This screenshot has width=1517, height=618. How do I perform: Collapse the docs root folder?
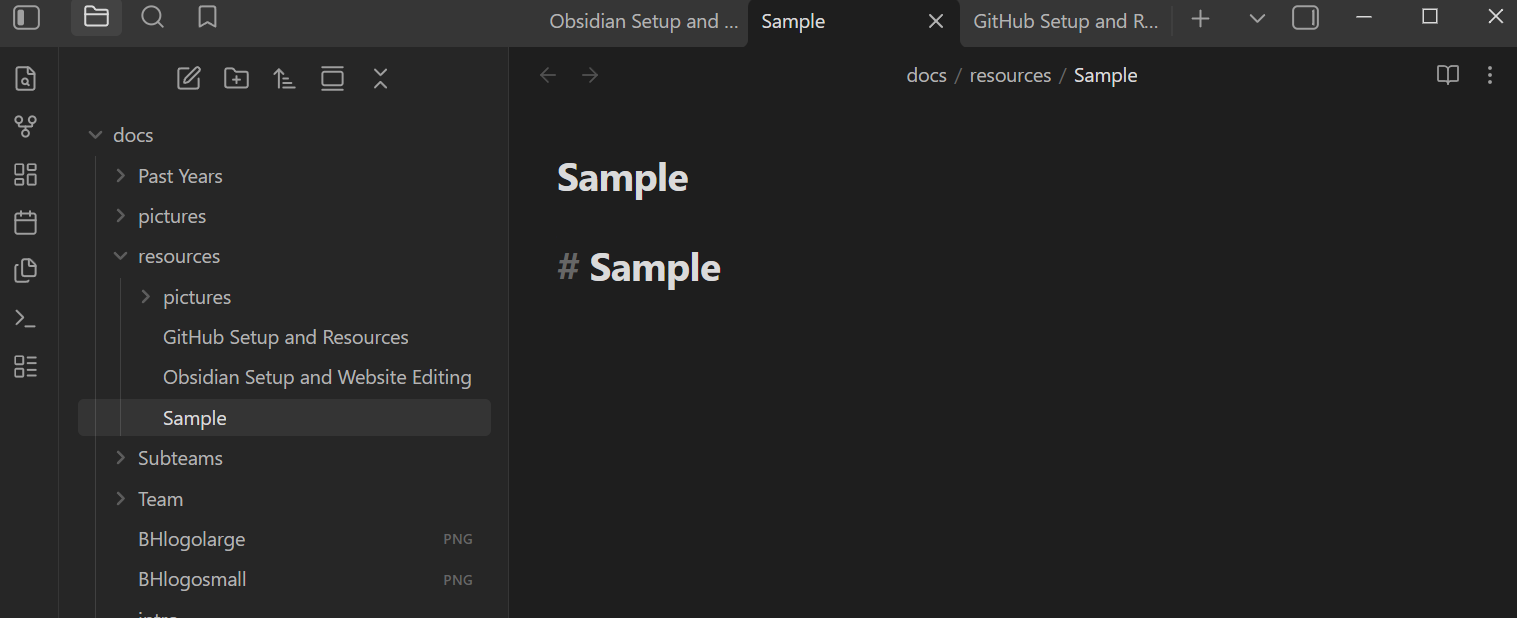click(x=96, y=135)
